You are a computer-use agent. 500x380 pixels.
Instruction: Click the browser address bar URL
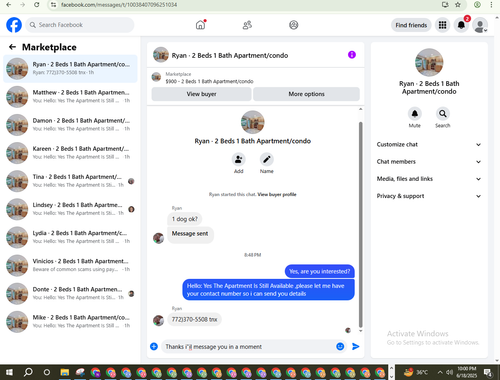119,5
